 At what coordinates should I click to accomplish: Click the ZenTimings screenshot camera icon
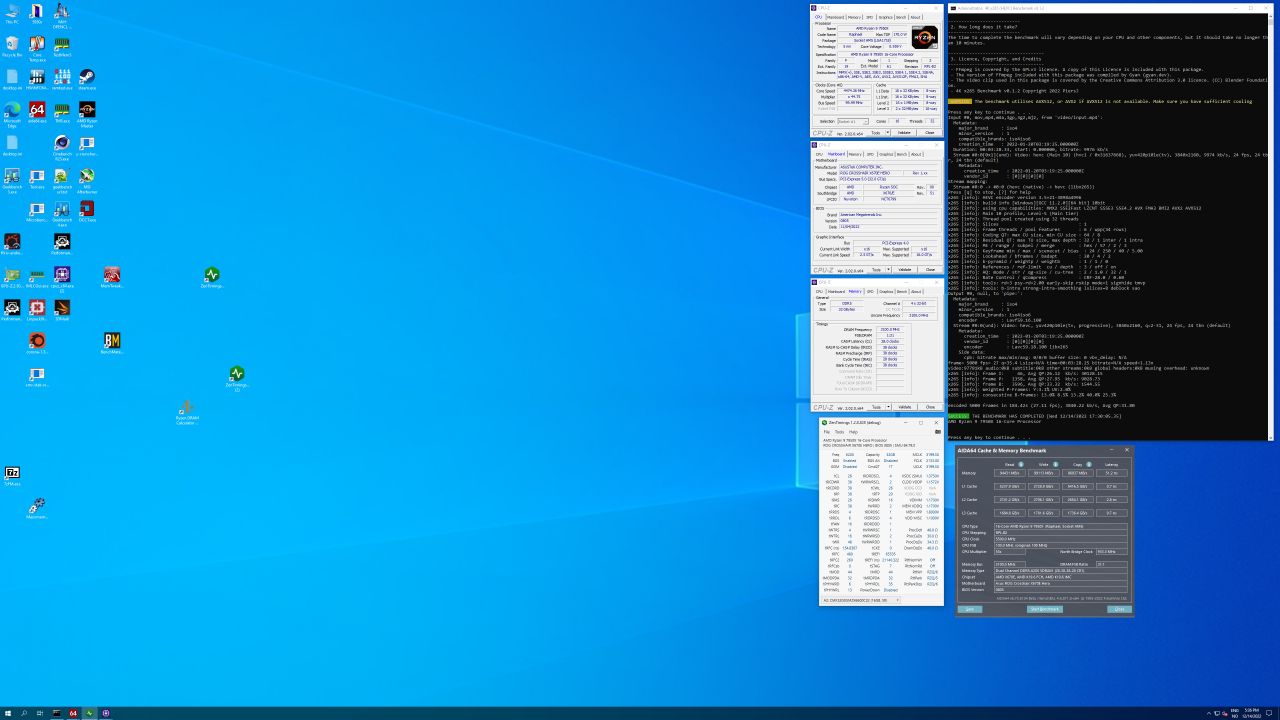click(937, 432)
